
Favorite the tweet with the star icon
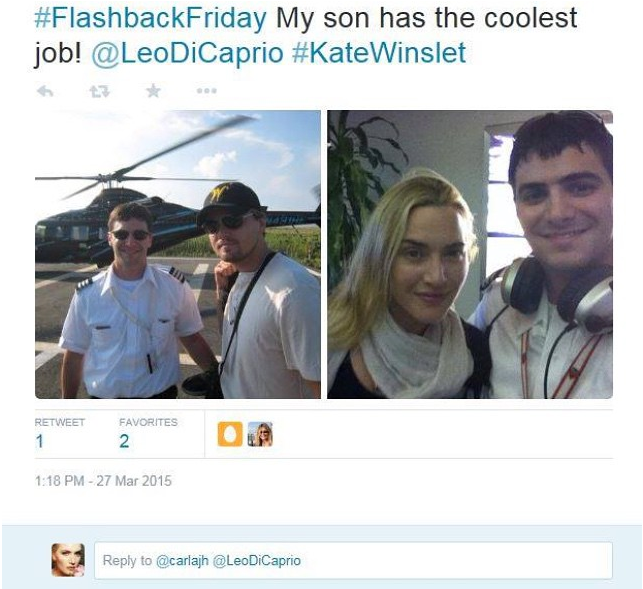153,91
